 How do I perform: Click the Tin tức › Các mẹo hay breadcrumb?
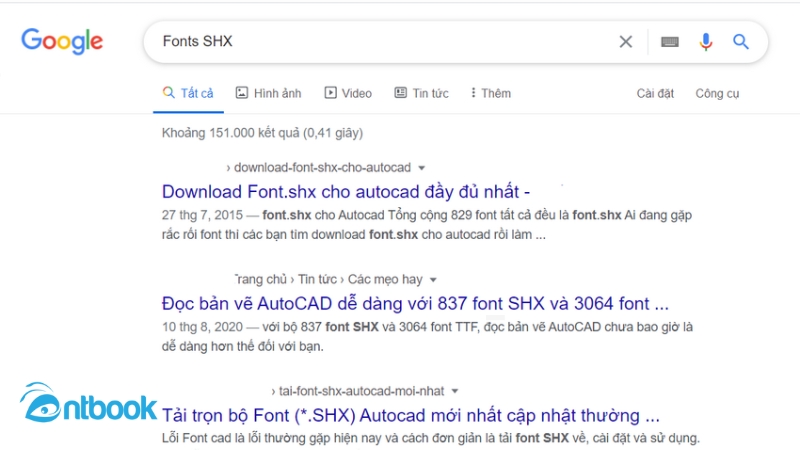point(360,279)
